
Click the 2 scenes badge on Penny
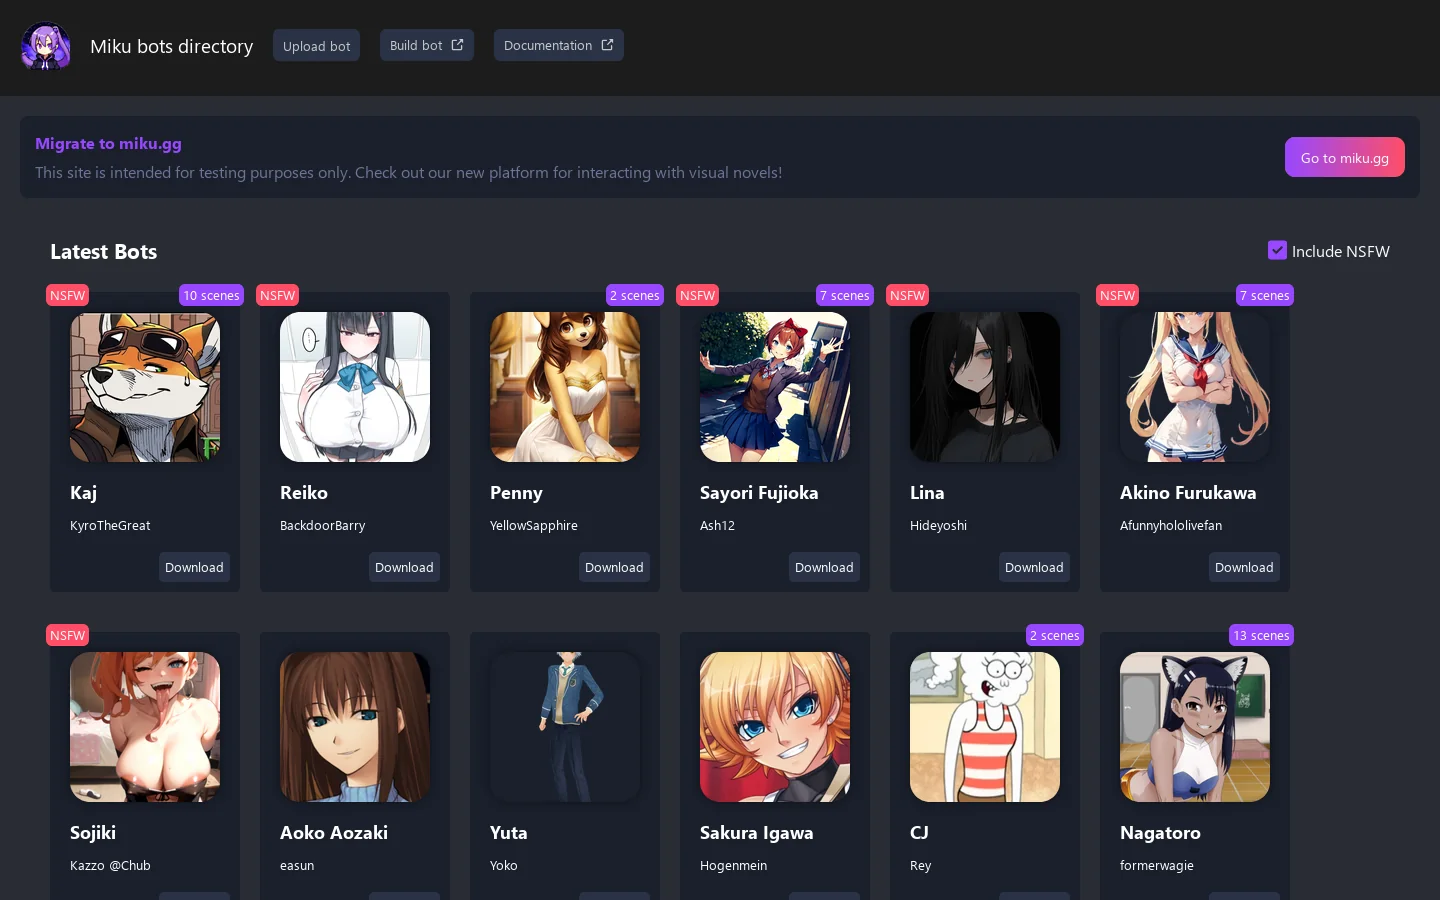pos(635,295)
